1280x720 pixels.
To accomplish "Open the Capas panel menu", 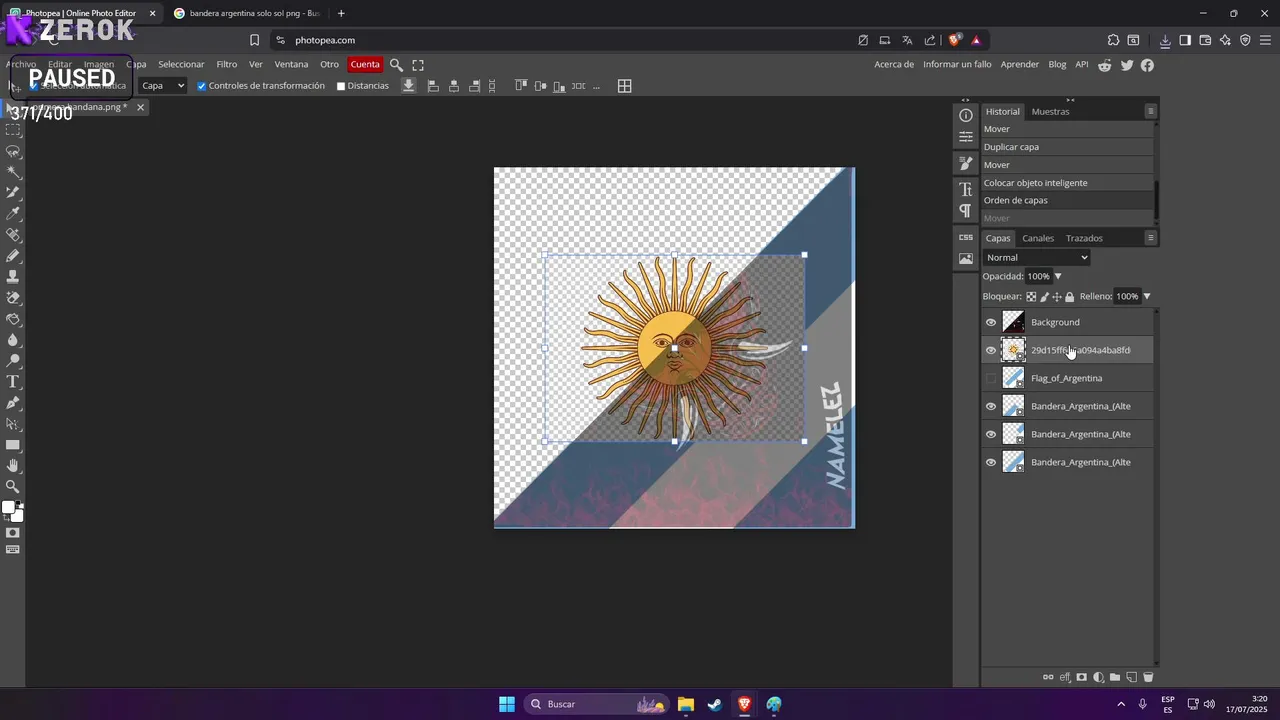I will [1151, 238].
